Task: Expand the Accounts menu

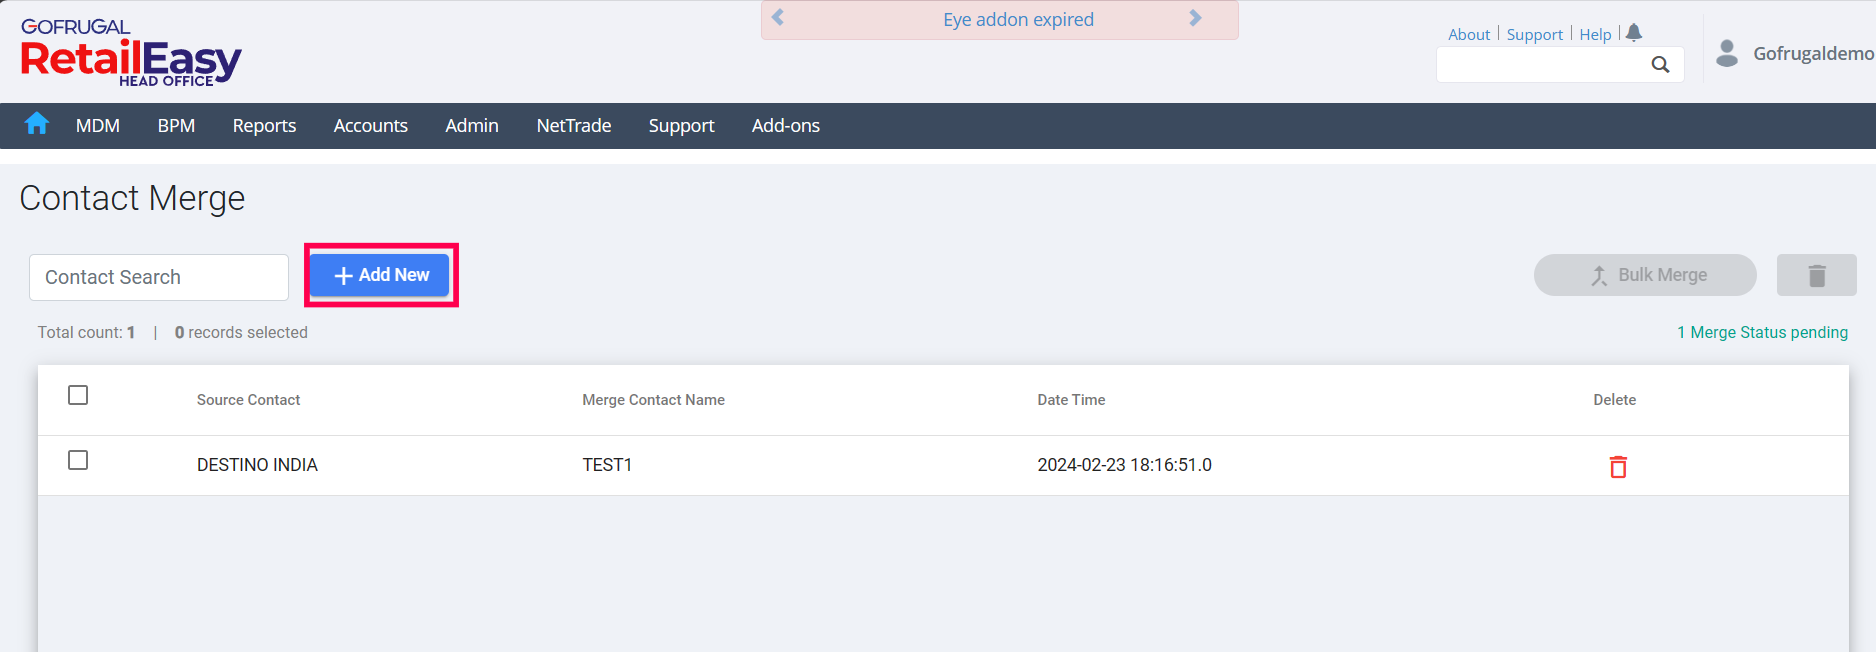Action: pyautogui.click(x=370, y=126)
